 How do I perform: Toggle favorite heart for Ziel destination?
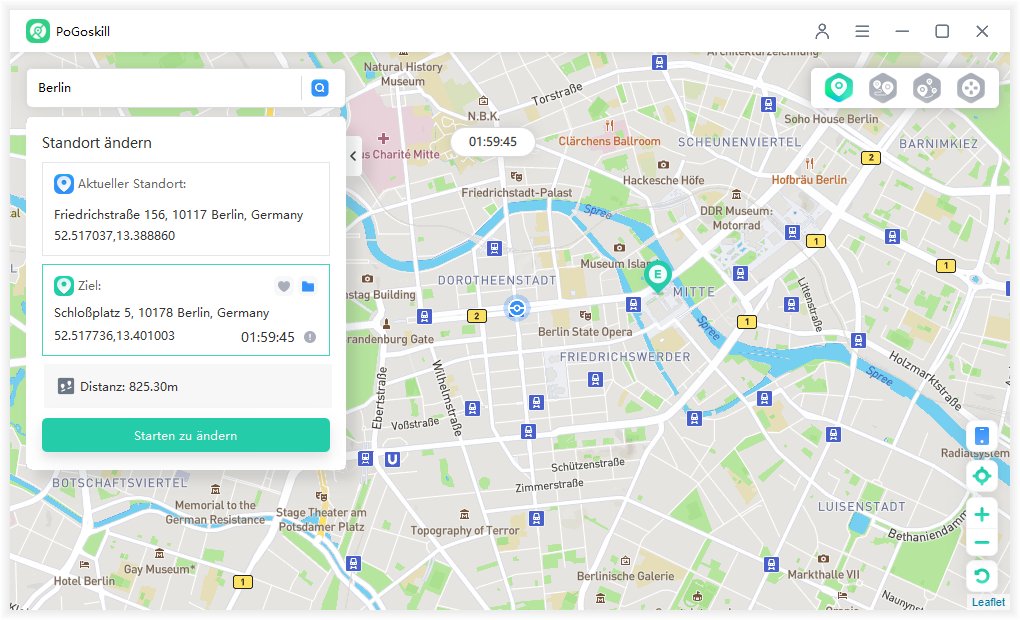pyautogui.click(x=284, y=287)
